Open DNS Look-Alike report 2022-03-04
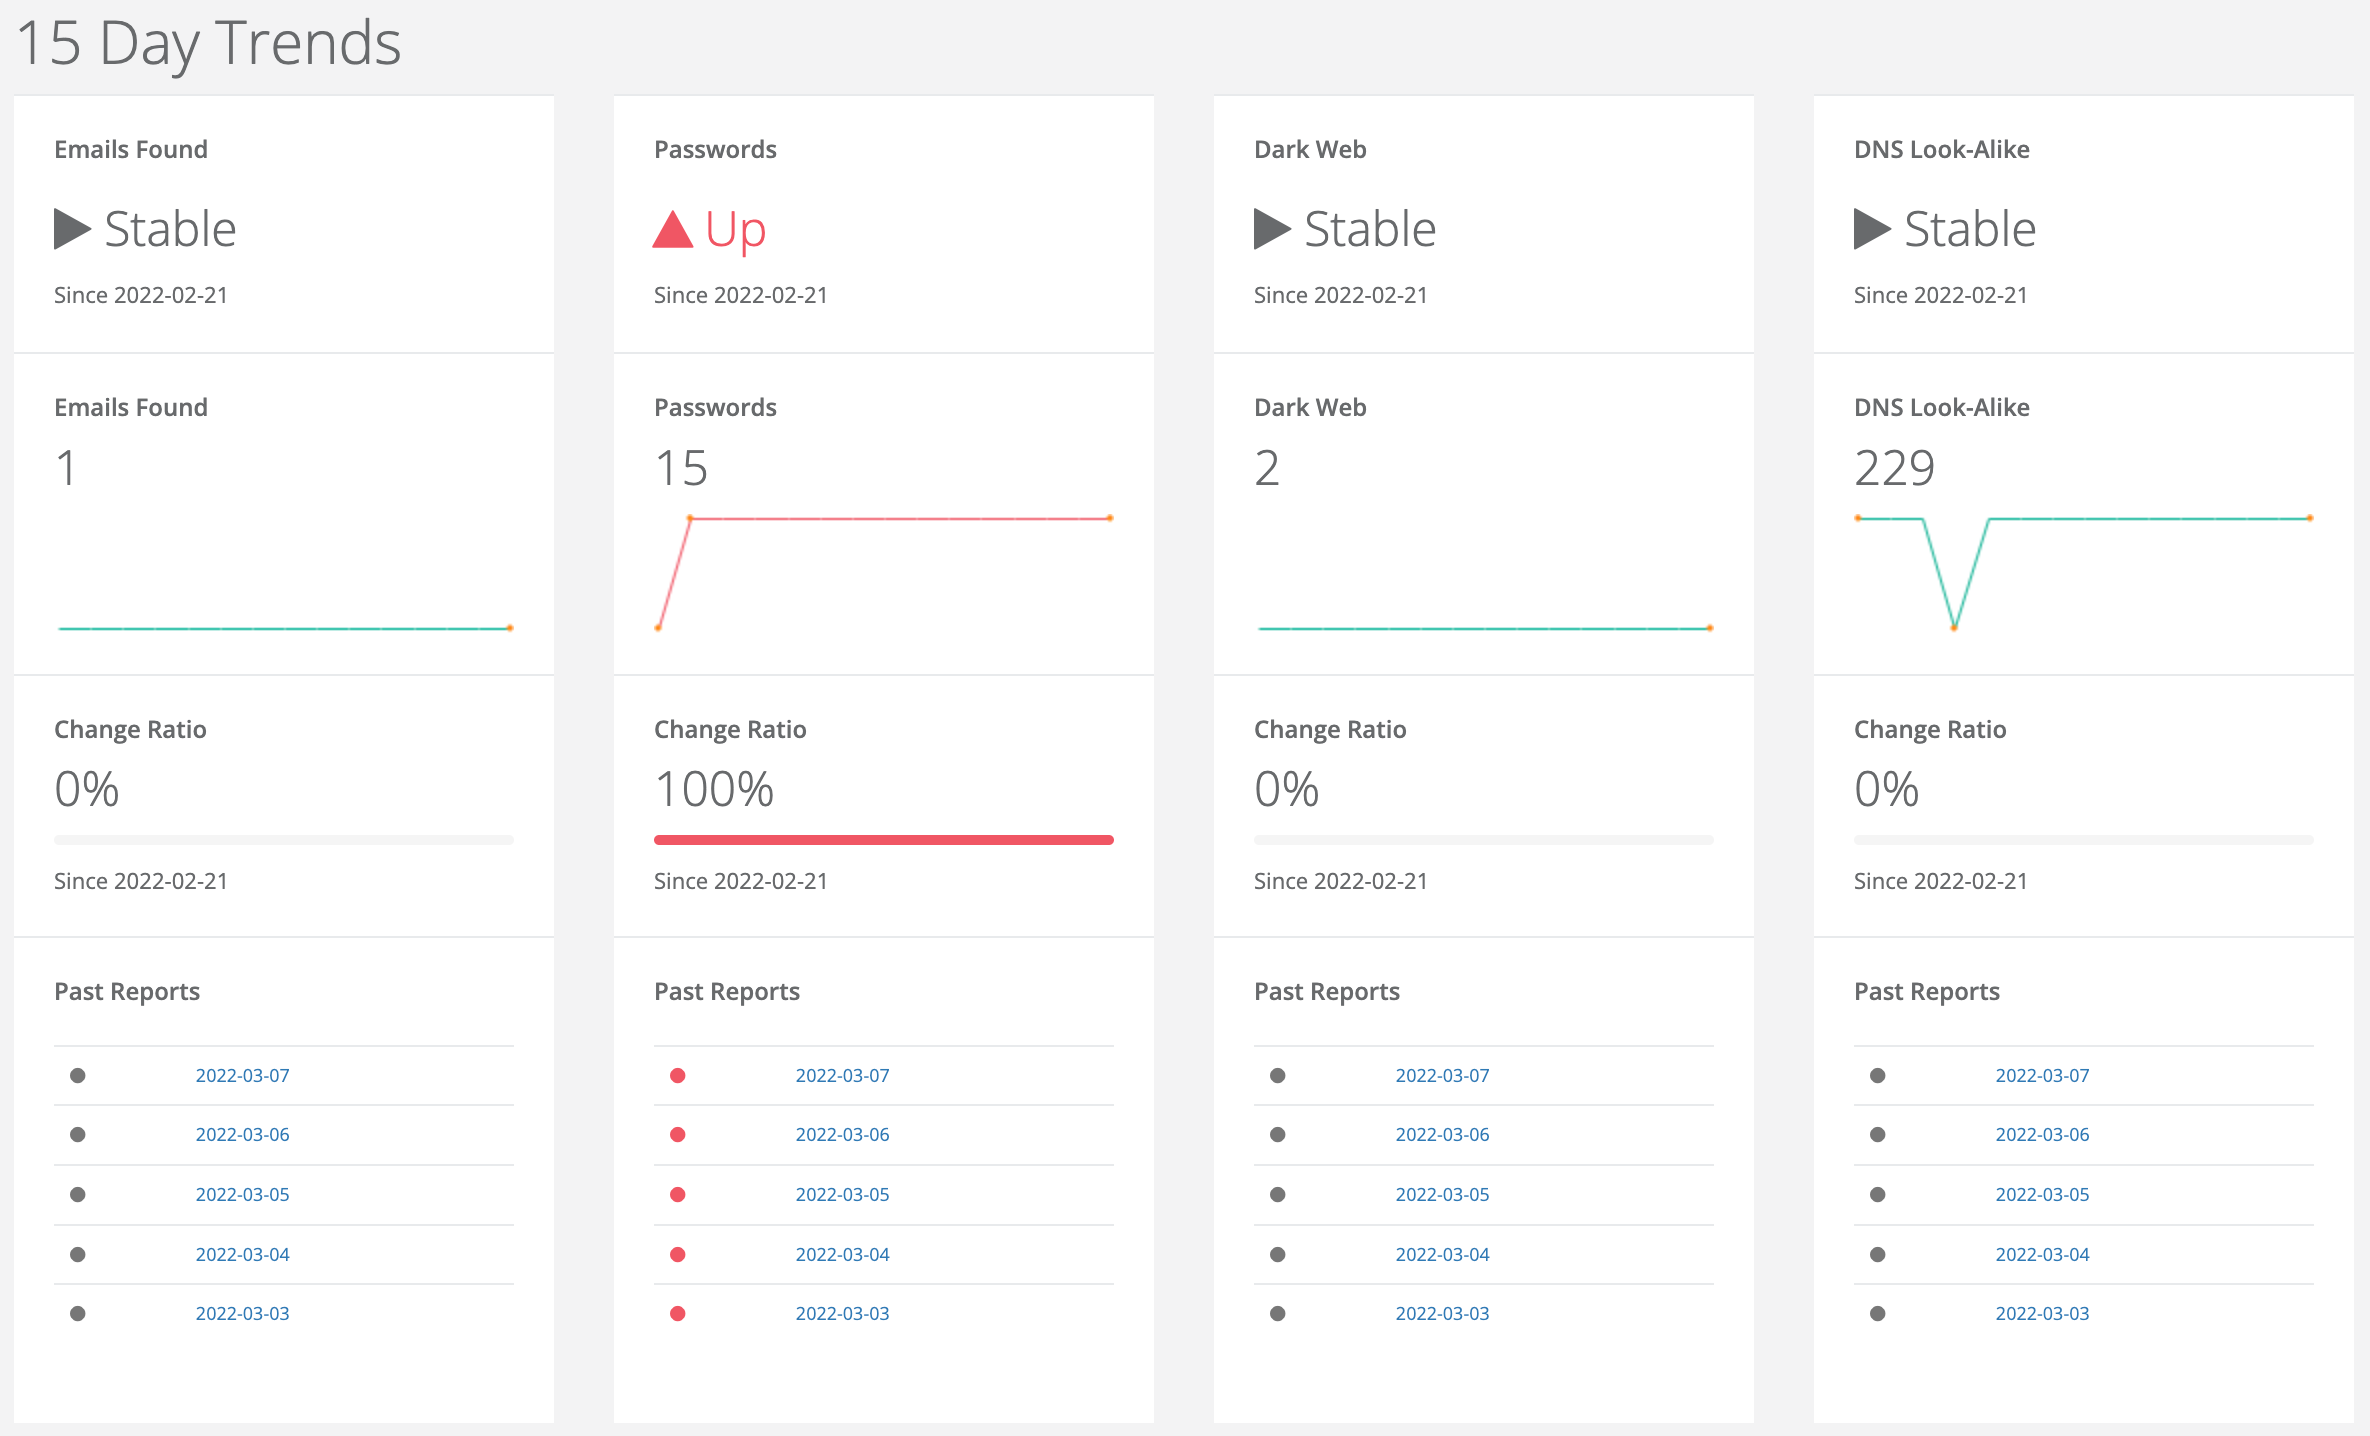The width and height of the screenshot is (2370, 1436). (x=2043, y=1254)
